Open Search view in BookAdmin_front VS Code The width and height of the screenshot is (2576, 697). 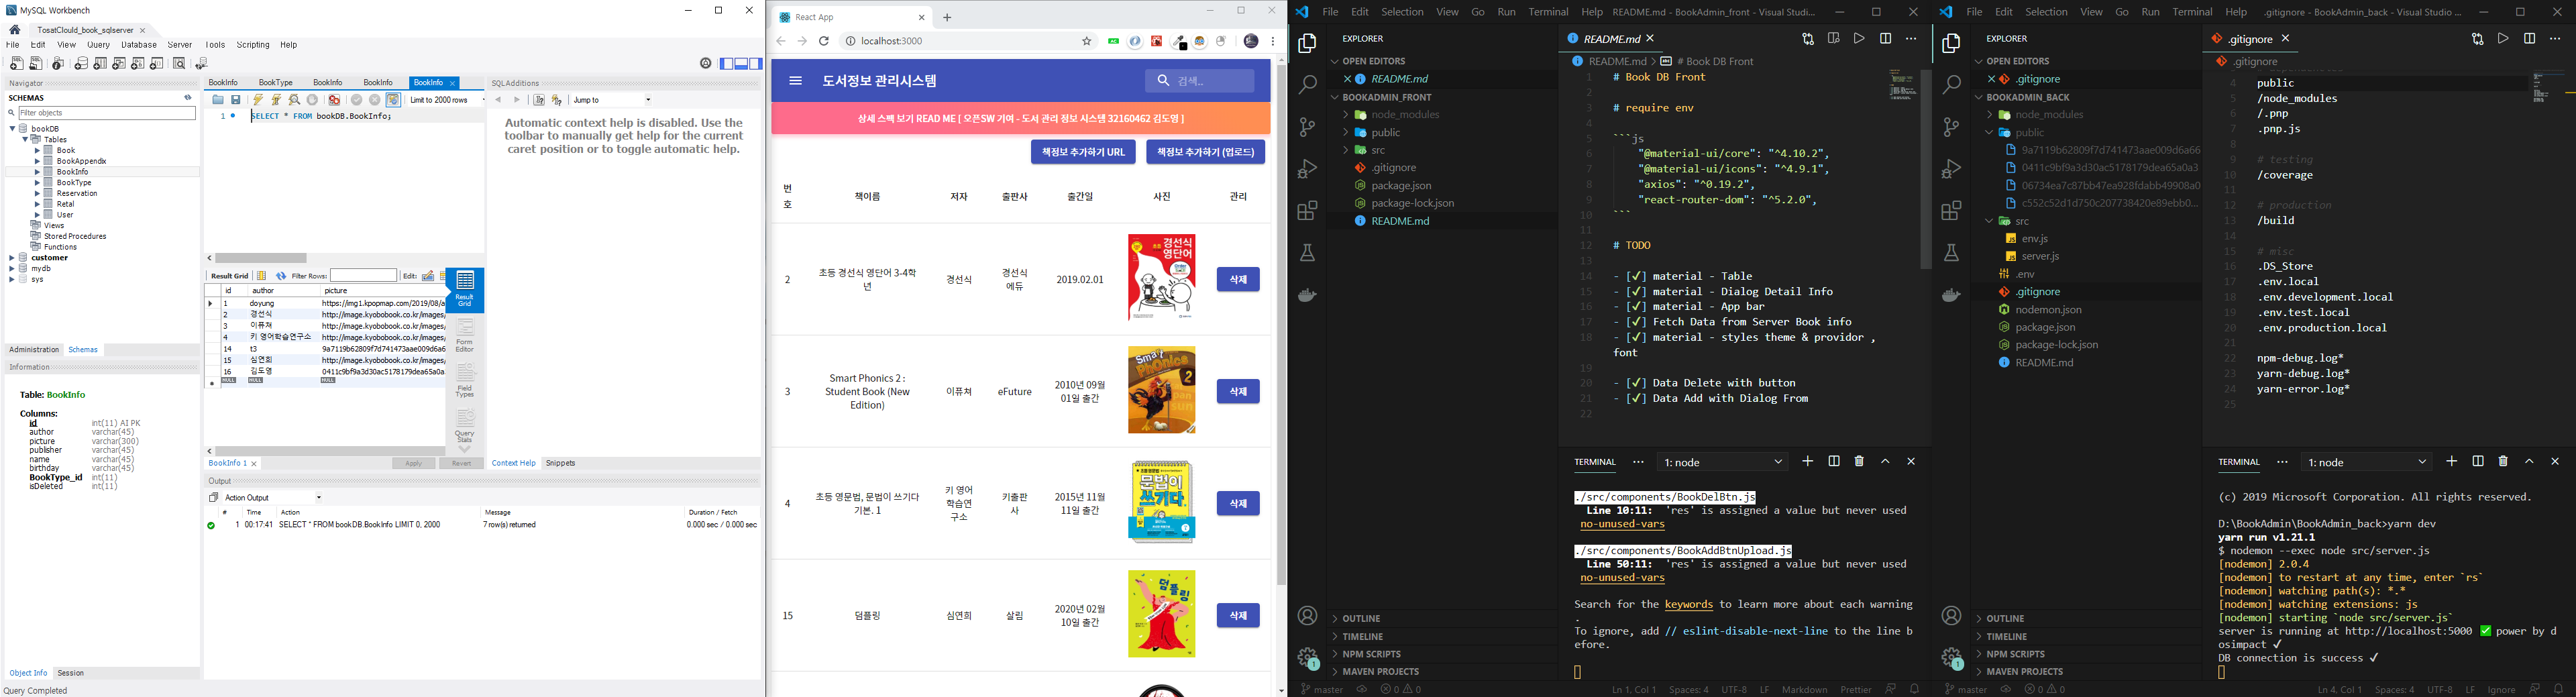click(x=1307, y=85)
